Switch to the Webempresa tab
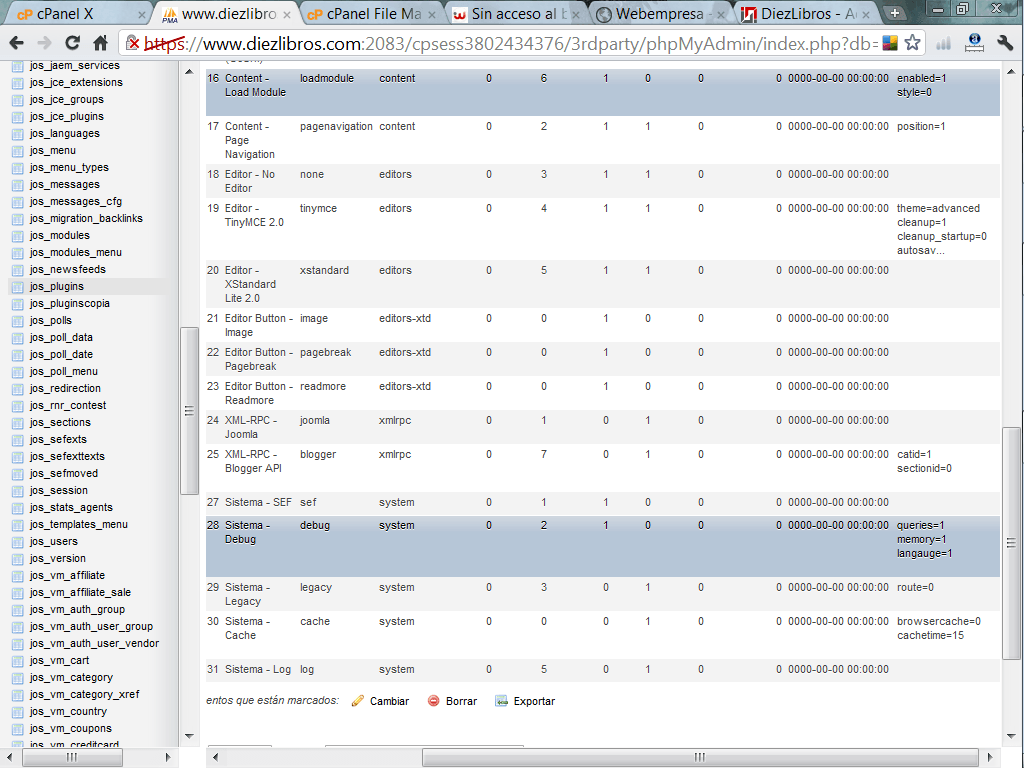This screenshot has width=1024, height=768. [661, 14]
